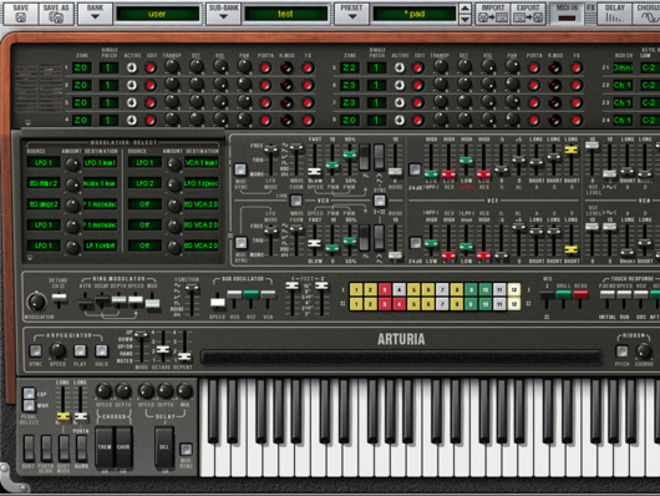Screen dimensions: 660x496
Task: Step to the next preset with down arrow
Action: click(465, 19)
